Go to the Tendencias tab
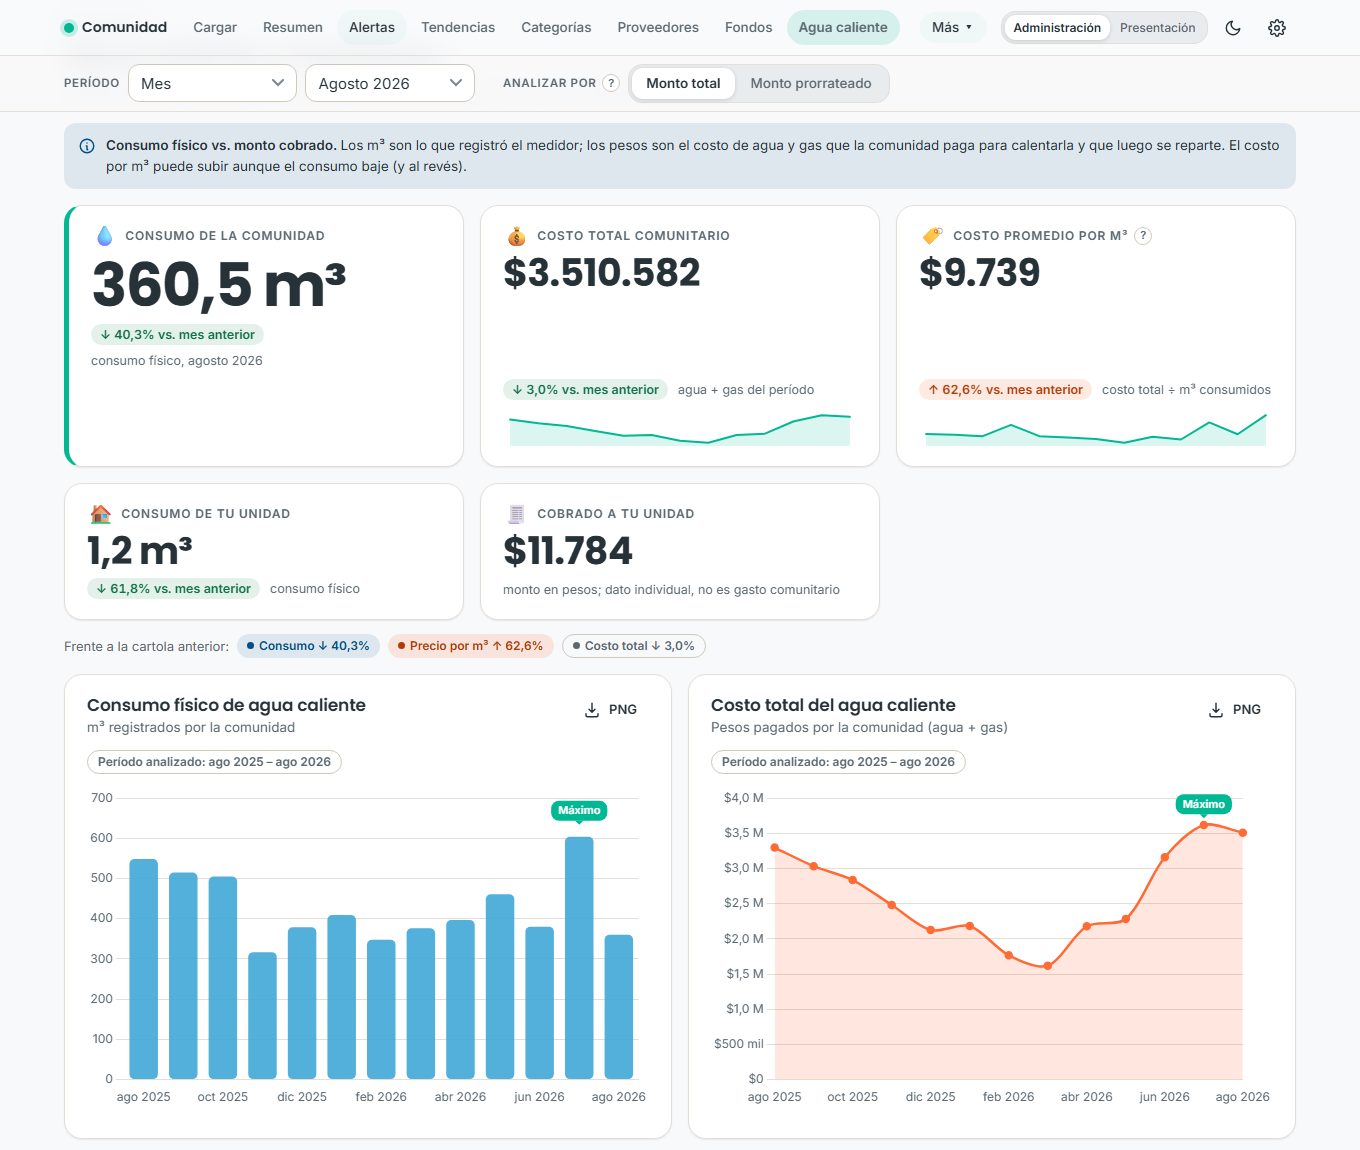This screenshot has height=1150, width=1360. [x=458, y=28]
